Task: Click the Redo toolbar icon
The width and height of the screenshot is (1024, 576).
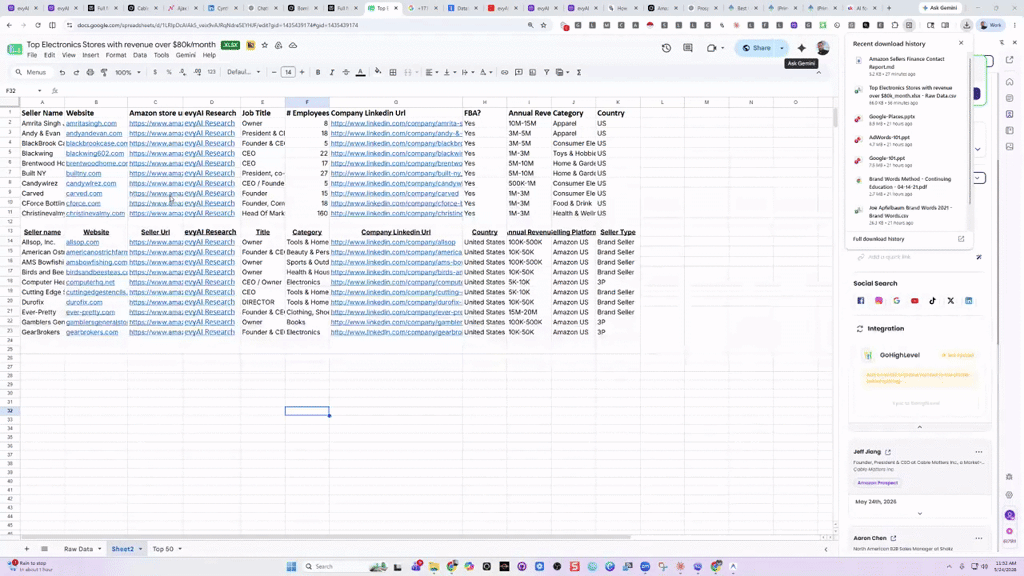Action: click(76, 72)
